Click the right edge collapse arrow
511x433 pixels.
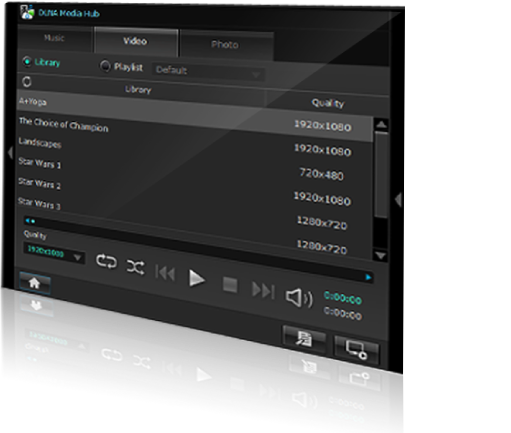click(x=398, y=200)
